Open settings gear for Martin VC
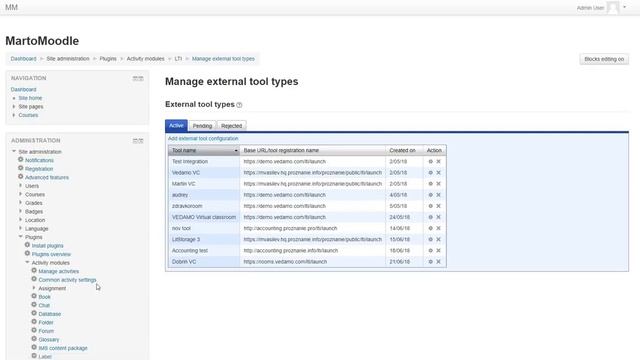The width and height of the screenshot is (640, 360). click(430, 184)
